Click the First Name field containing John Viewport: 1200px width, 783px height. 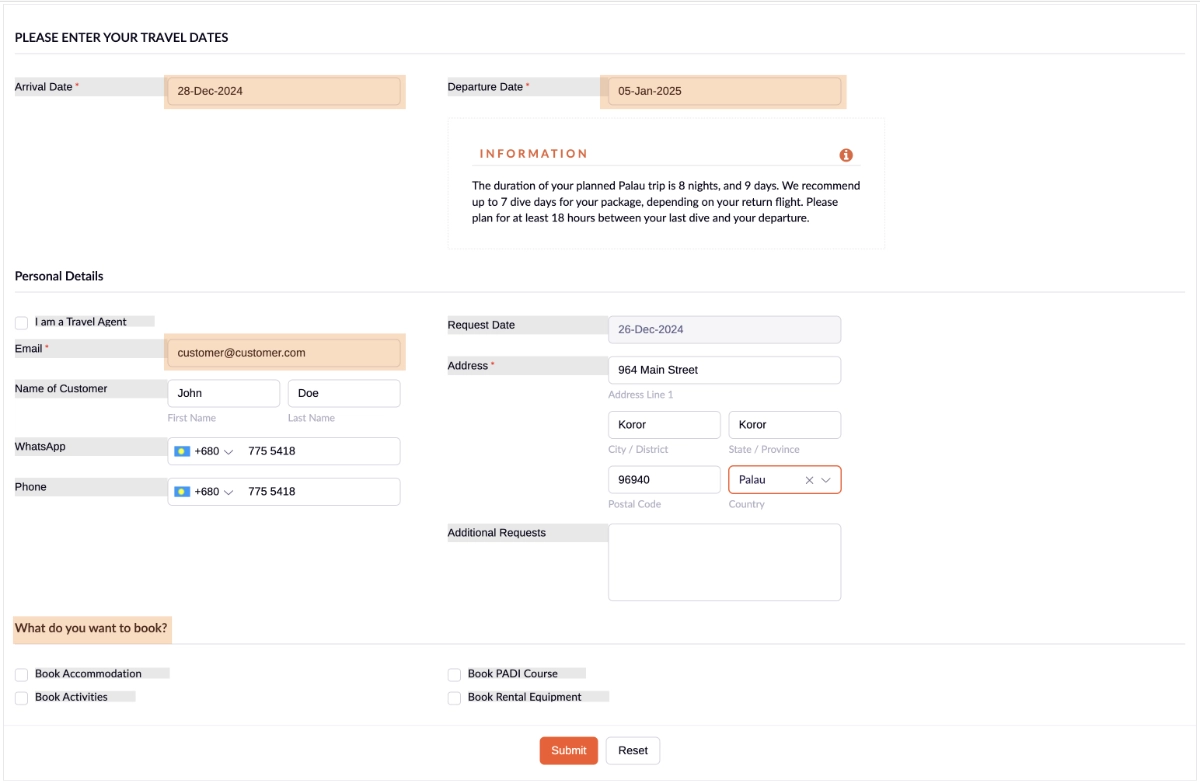[x=223, y=393]
